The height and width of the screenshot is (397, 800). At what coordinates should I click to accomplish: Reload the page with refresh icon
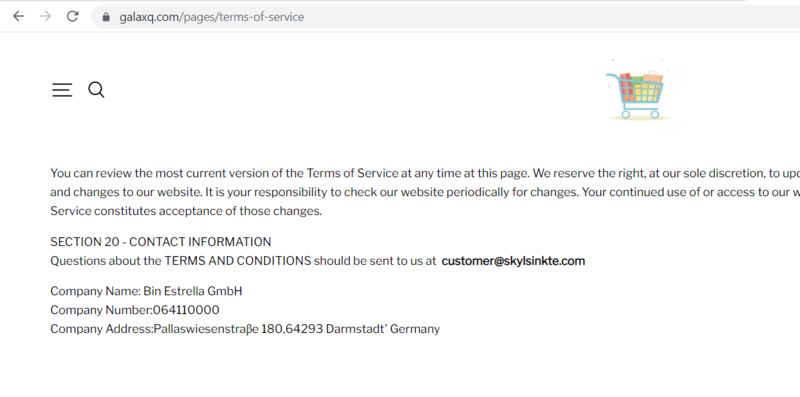coord(72,16)
